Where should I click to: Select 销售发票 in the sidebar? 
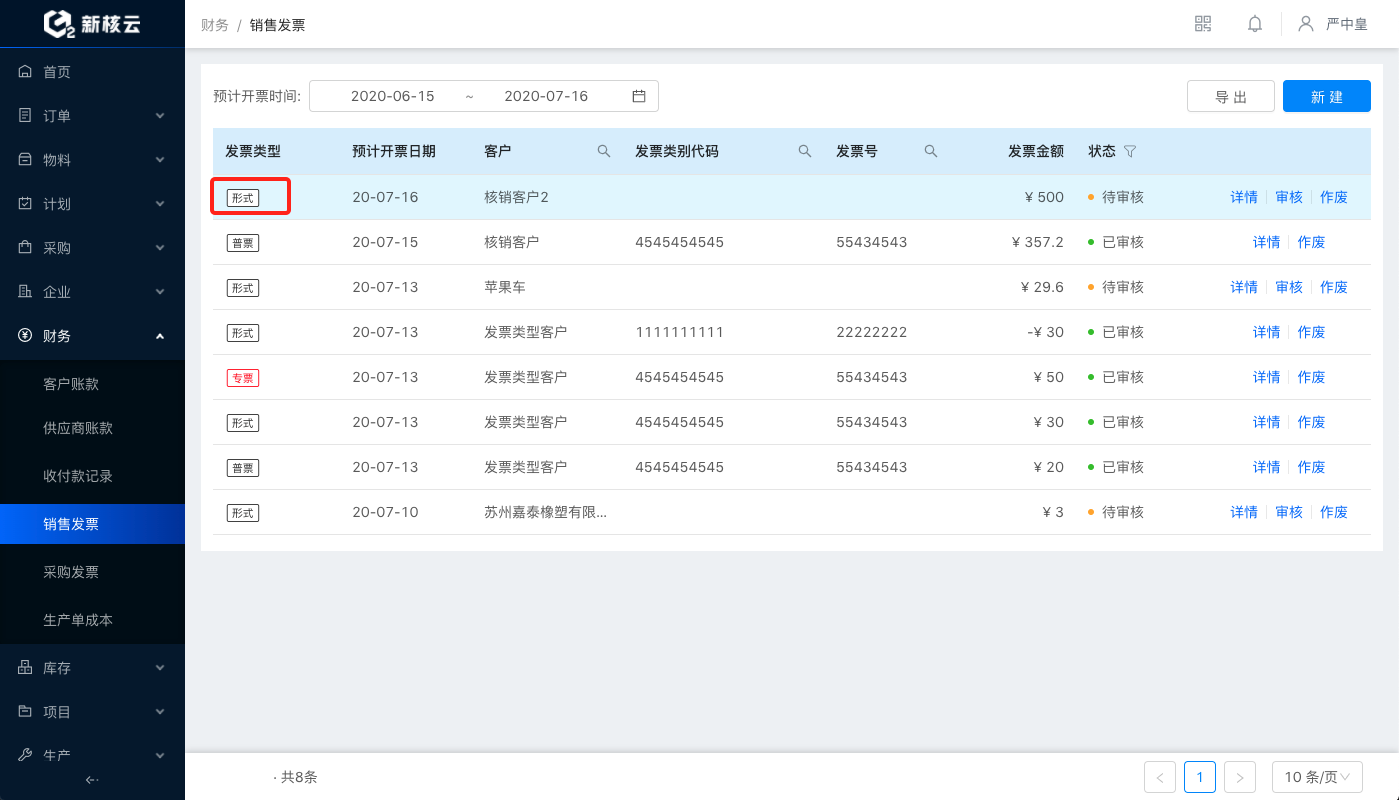(92, 524)
